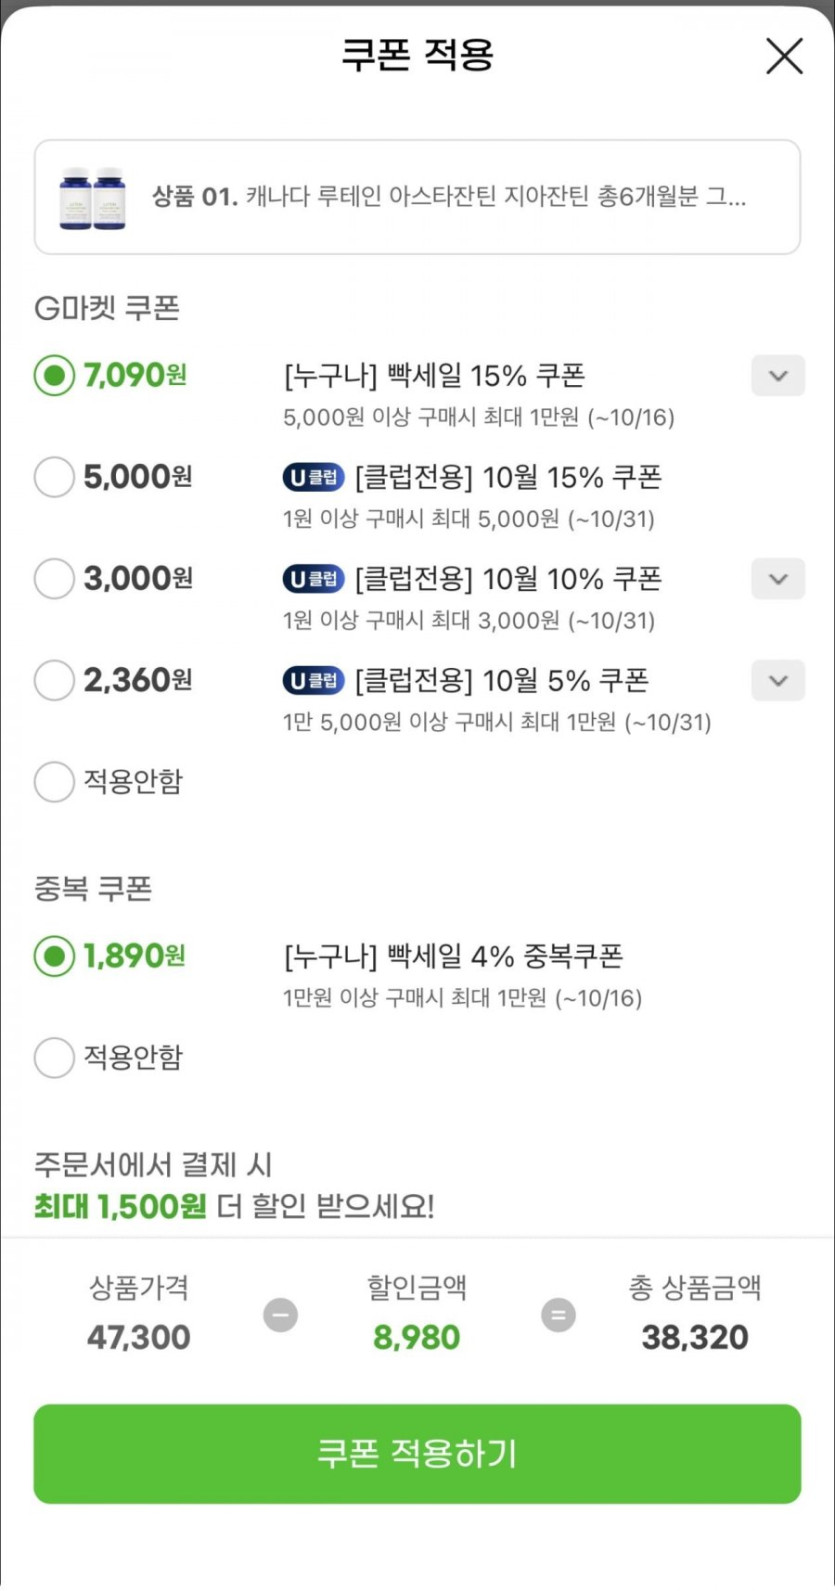Click U클럽 badge on 5% club coupon
The height and width of the screenshot is (1591, 835).
click(x=313, y=681)
